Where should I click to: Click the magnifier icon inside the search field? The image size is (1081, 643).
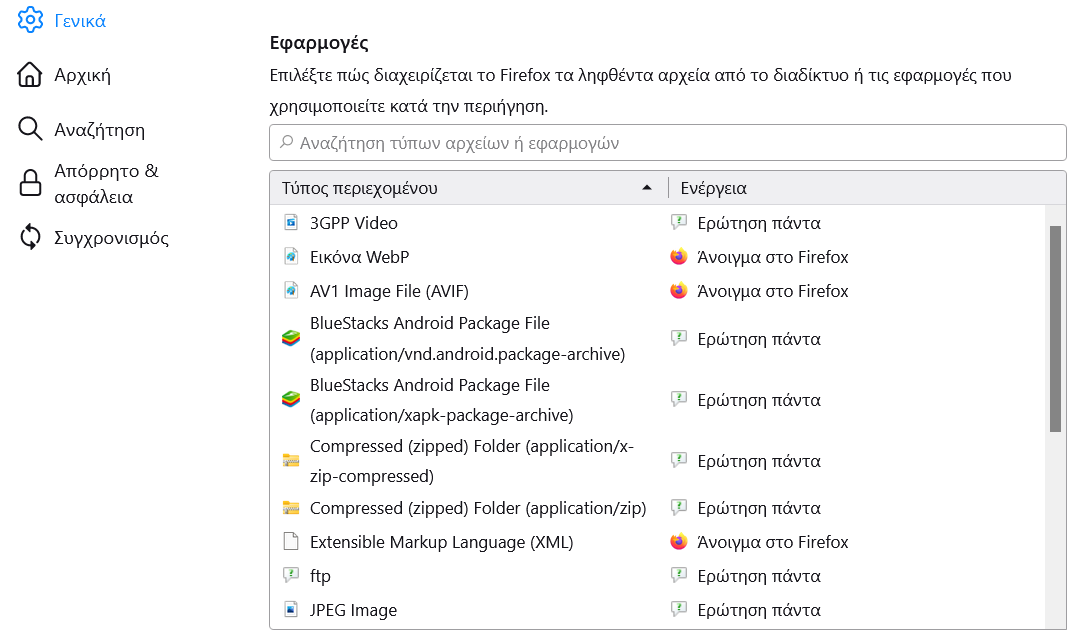click(x=286, y=142)
